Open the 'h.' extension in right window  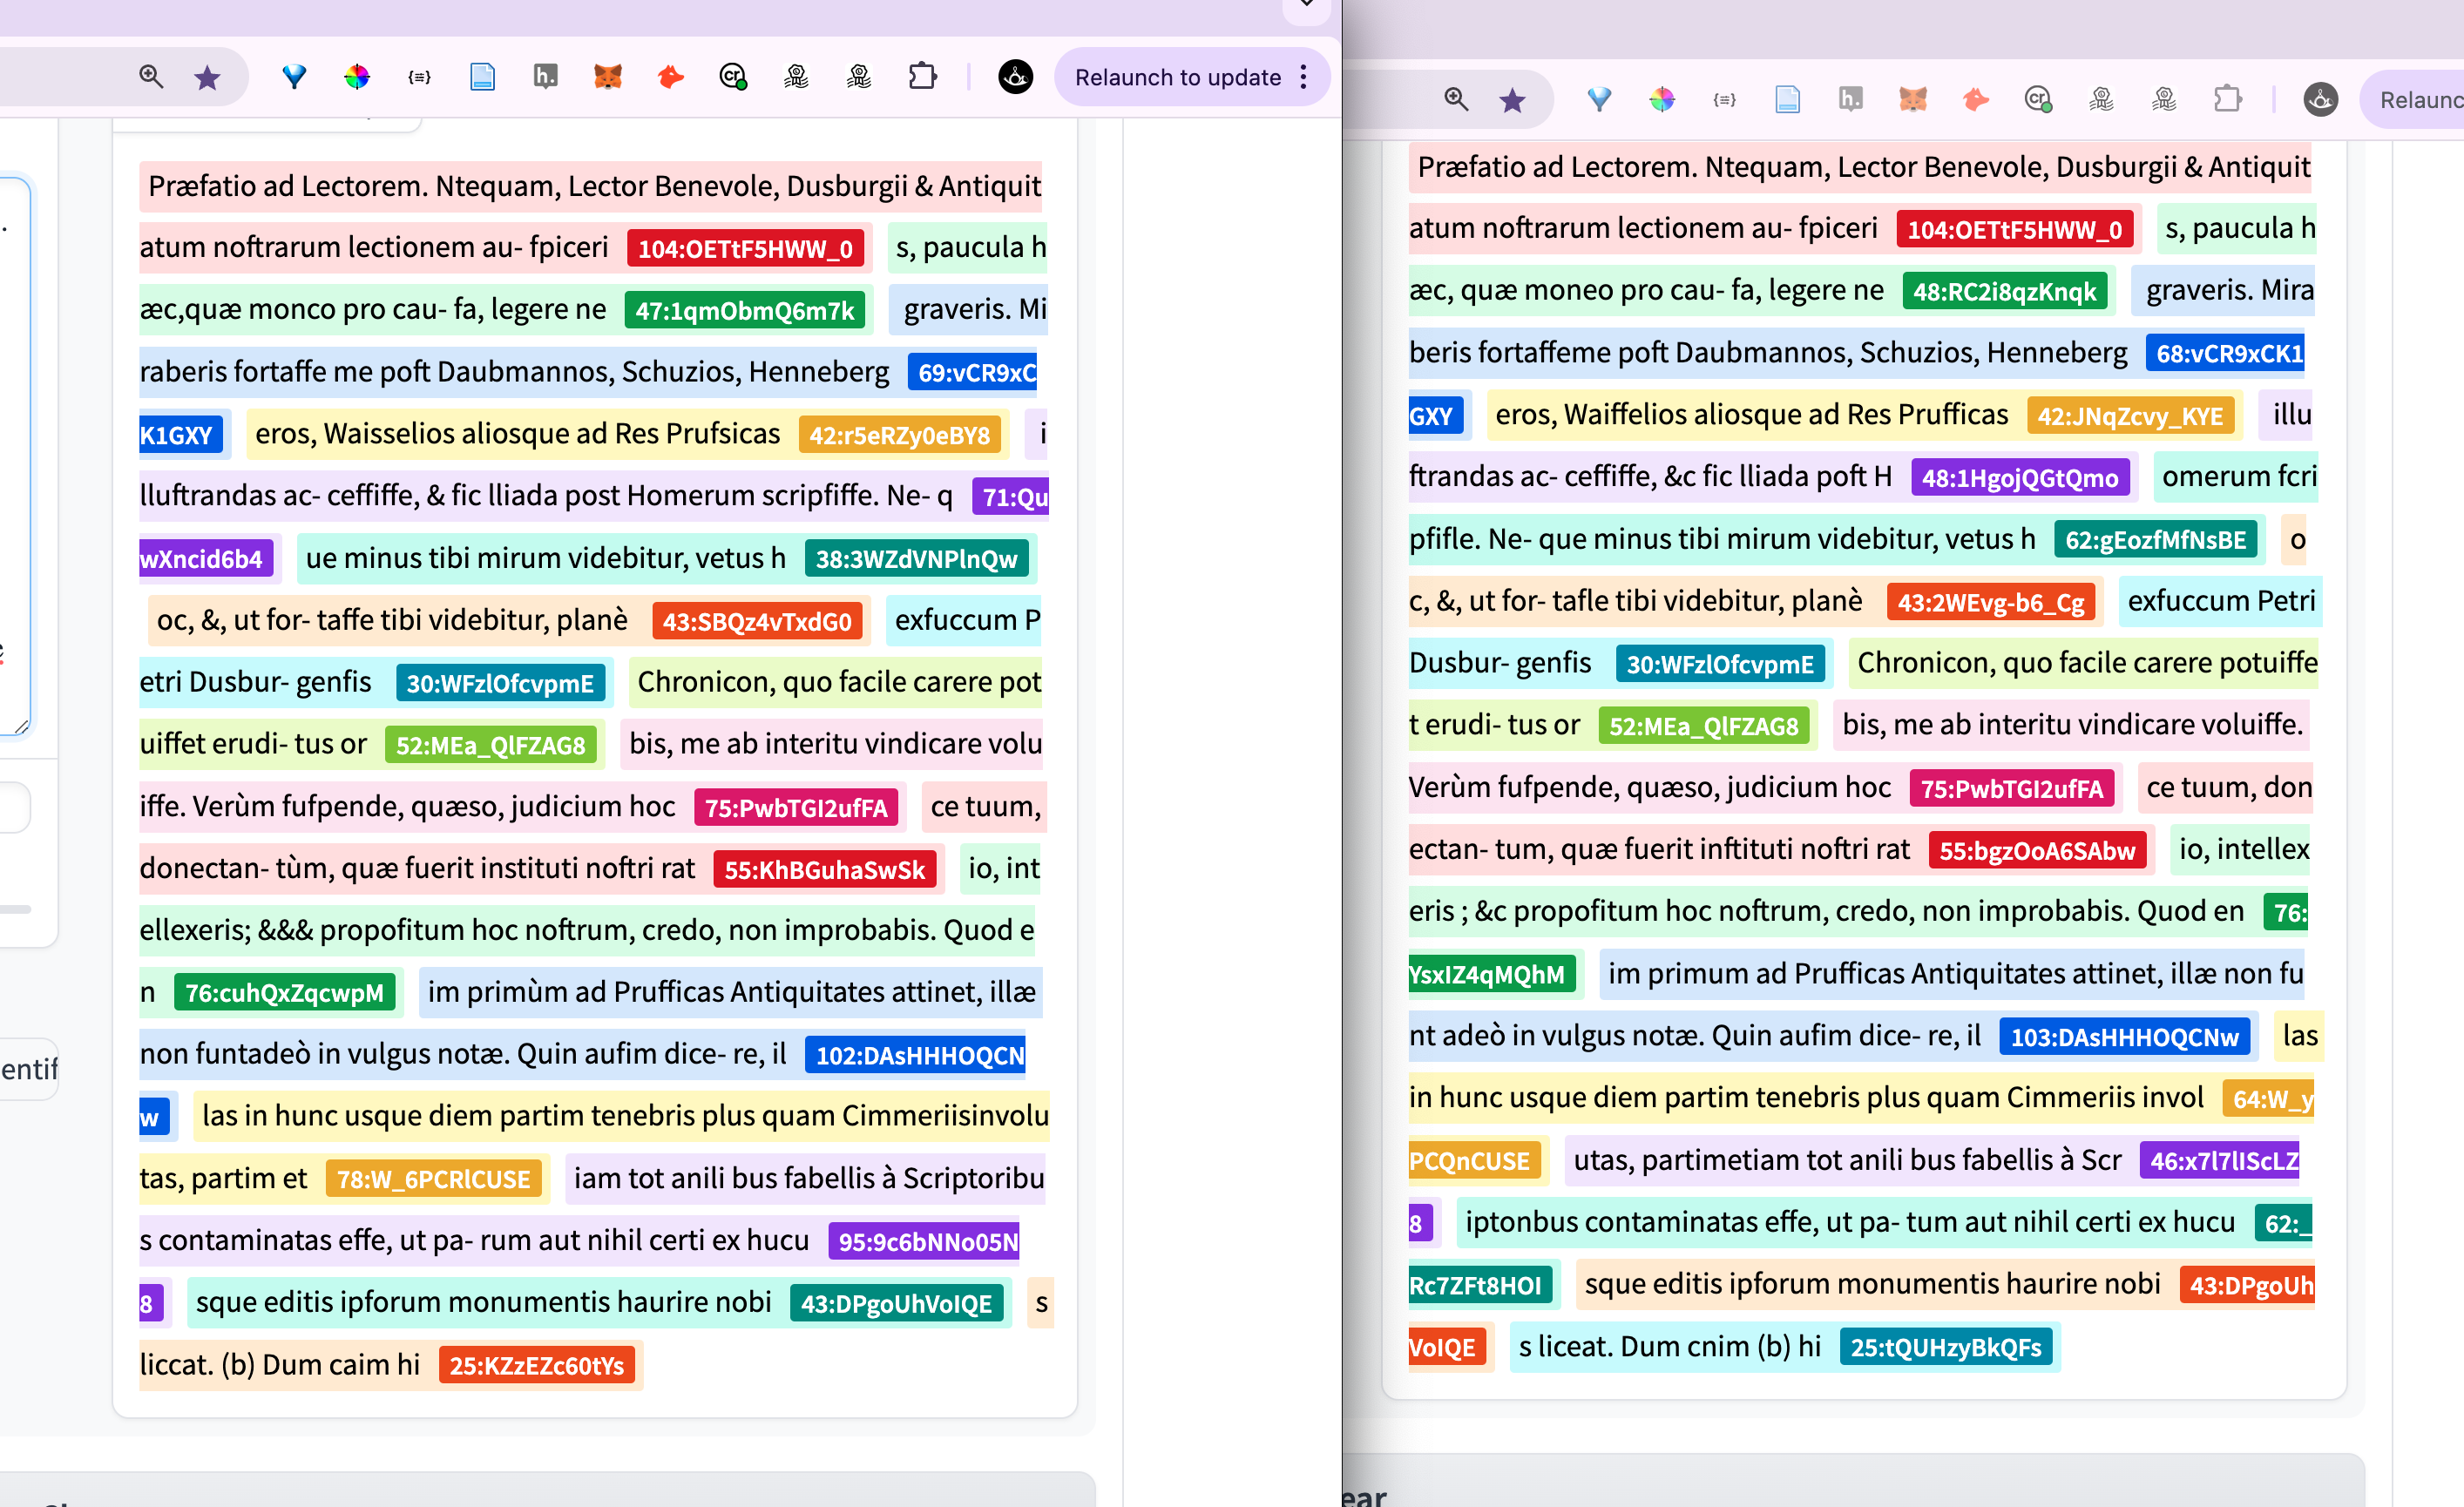pos(1850,99)
